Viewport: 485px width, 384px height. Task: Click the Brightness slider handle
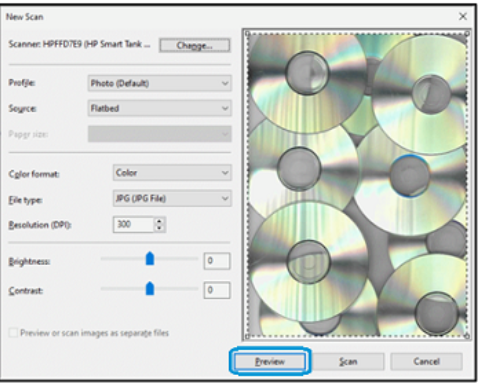pyautogui.click(x=150, y=259)
